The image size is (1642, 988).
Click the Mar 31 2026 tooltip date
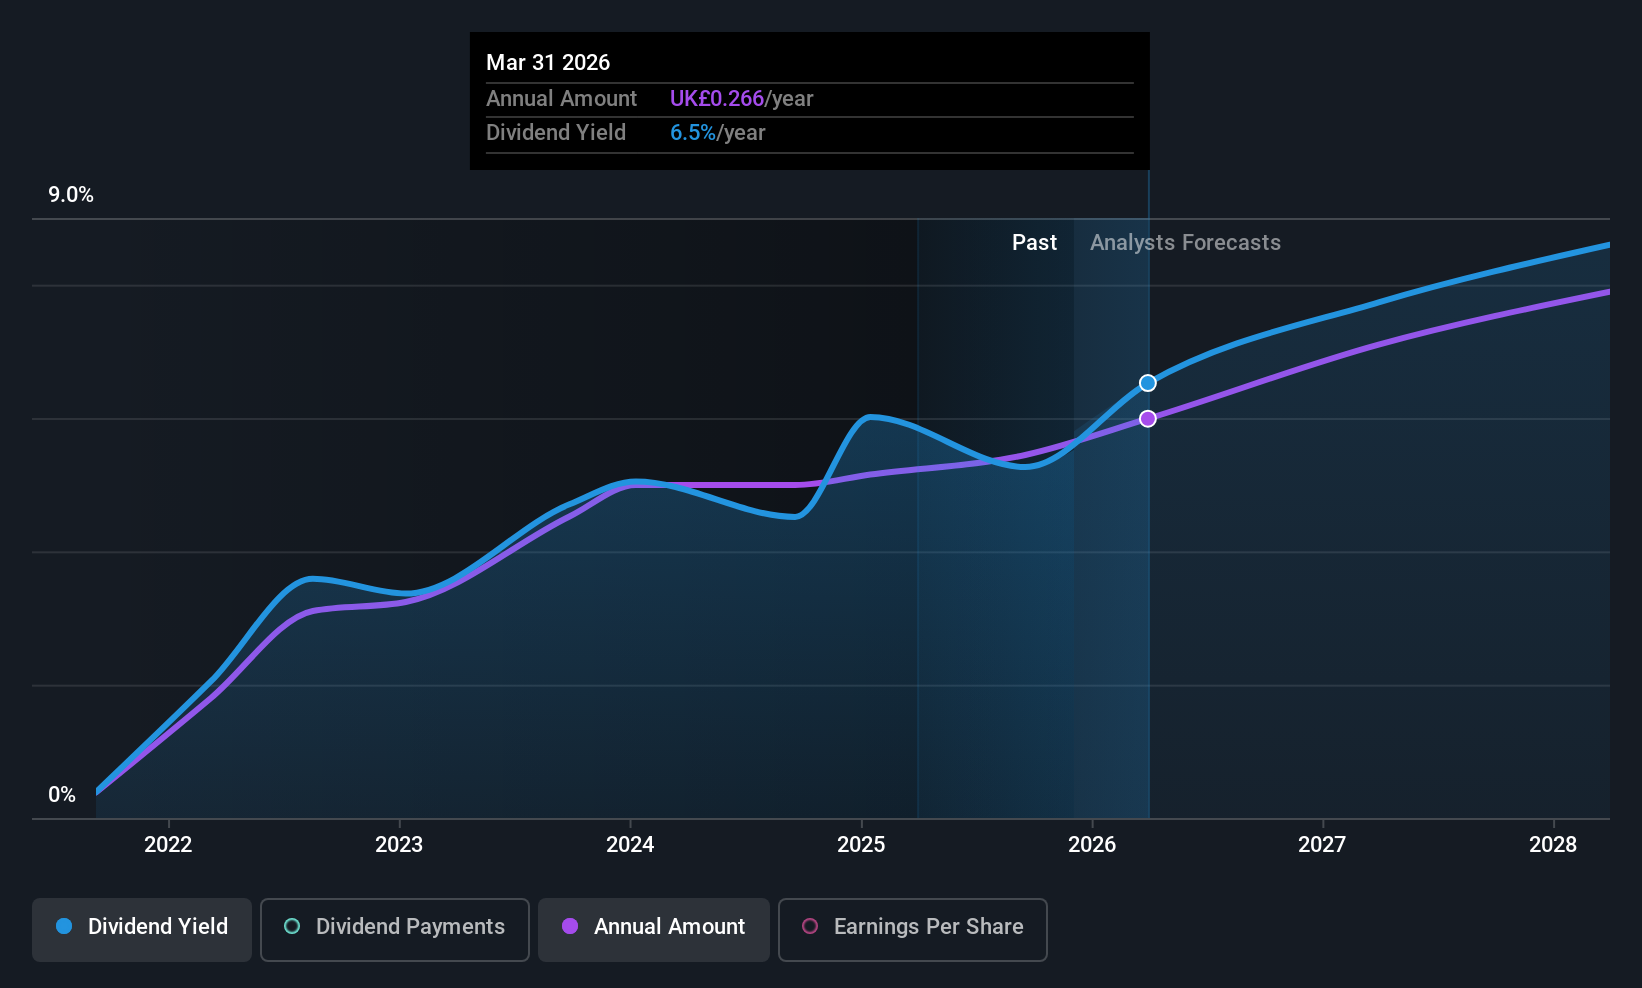548,63
